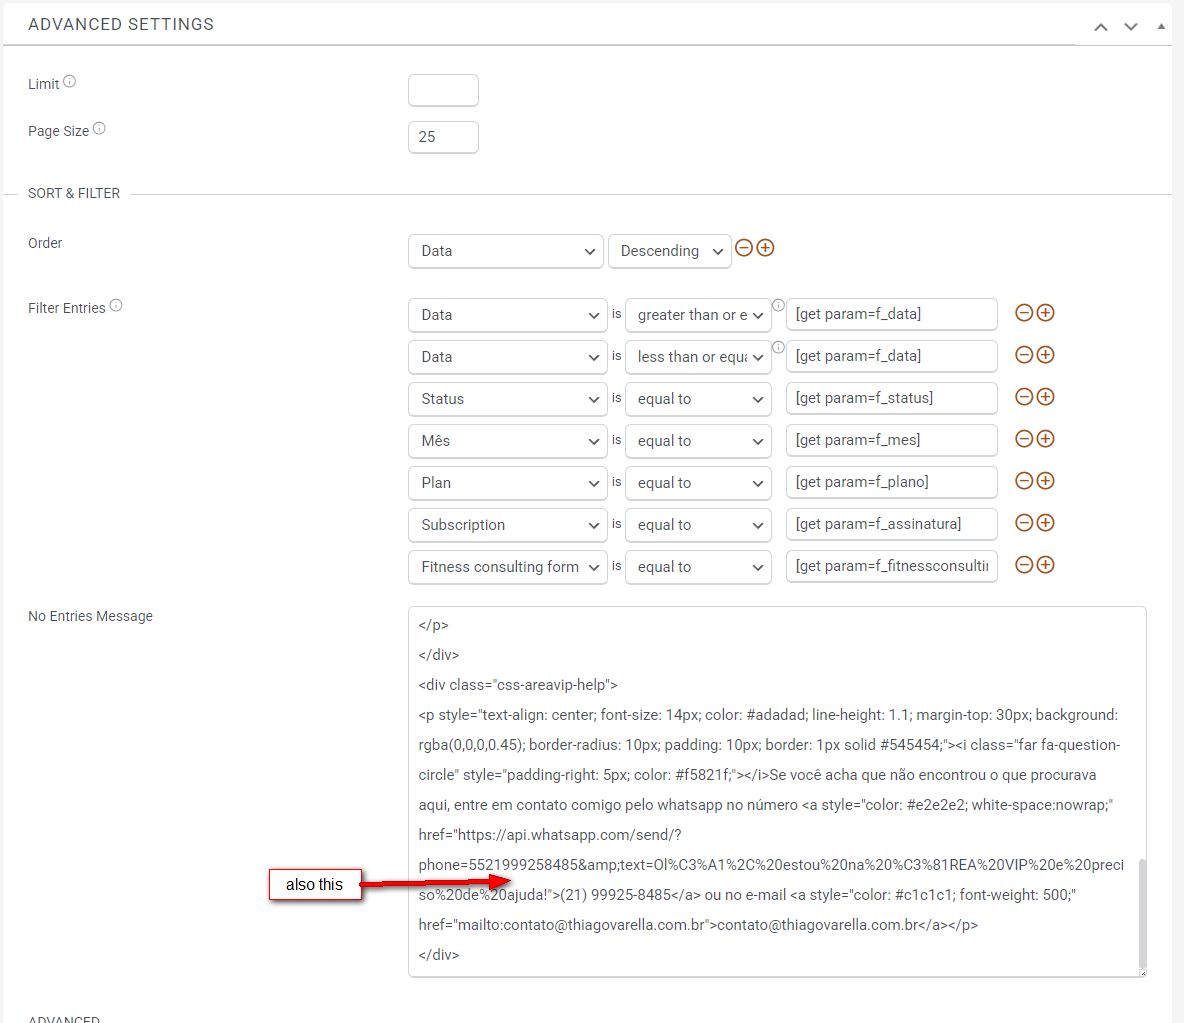Open the Descending sort direction dropdown

(670, 251)
